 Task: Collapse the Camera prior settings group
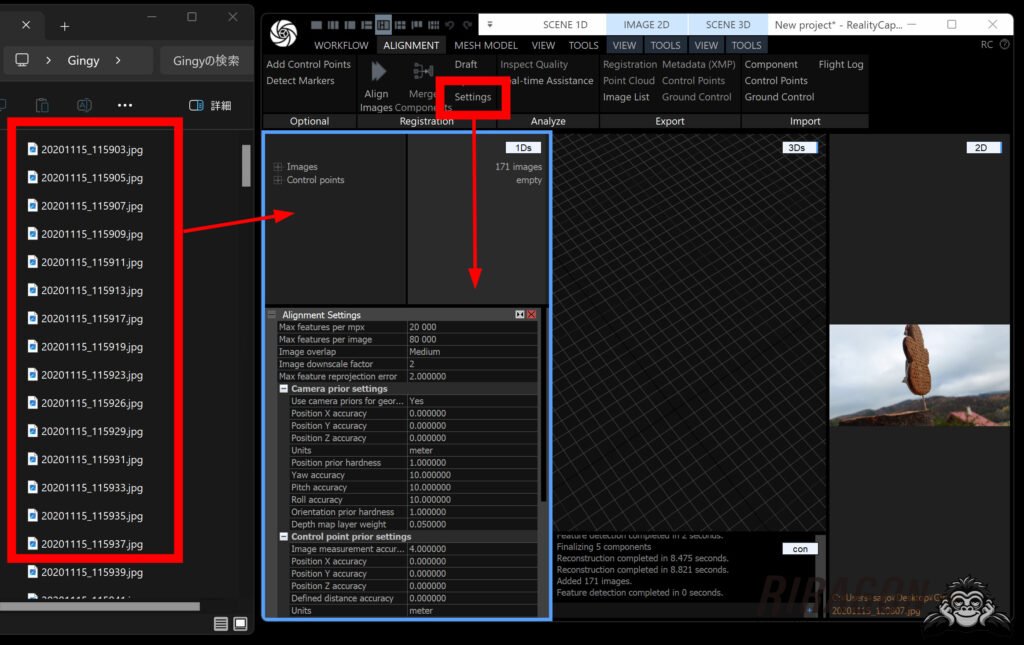(285, 388)
